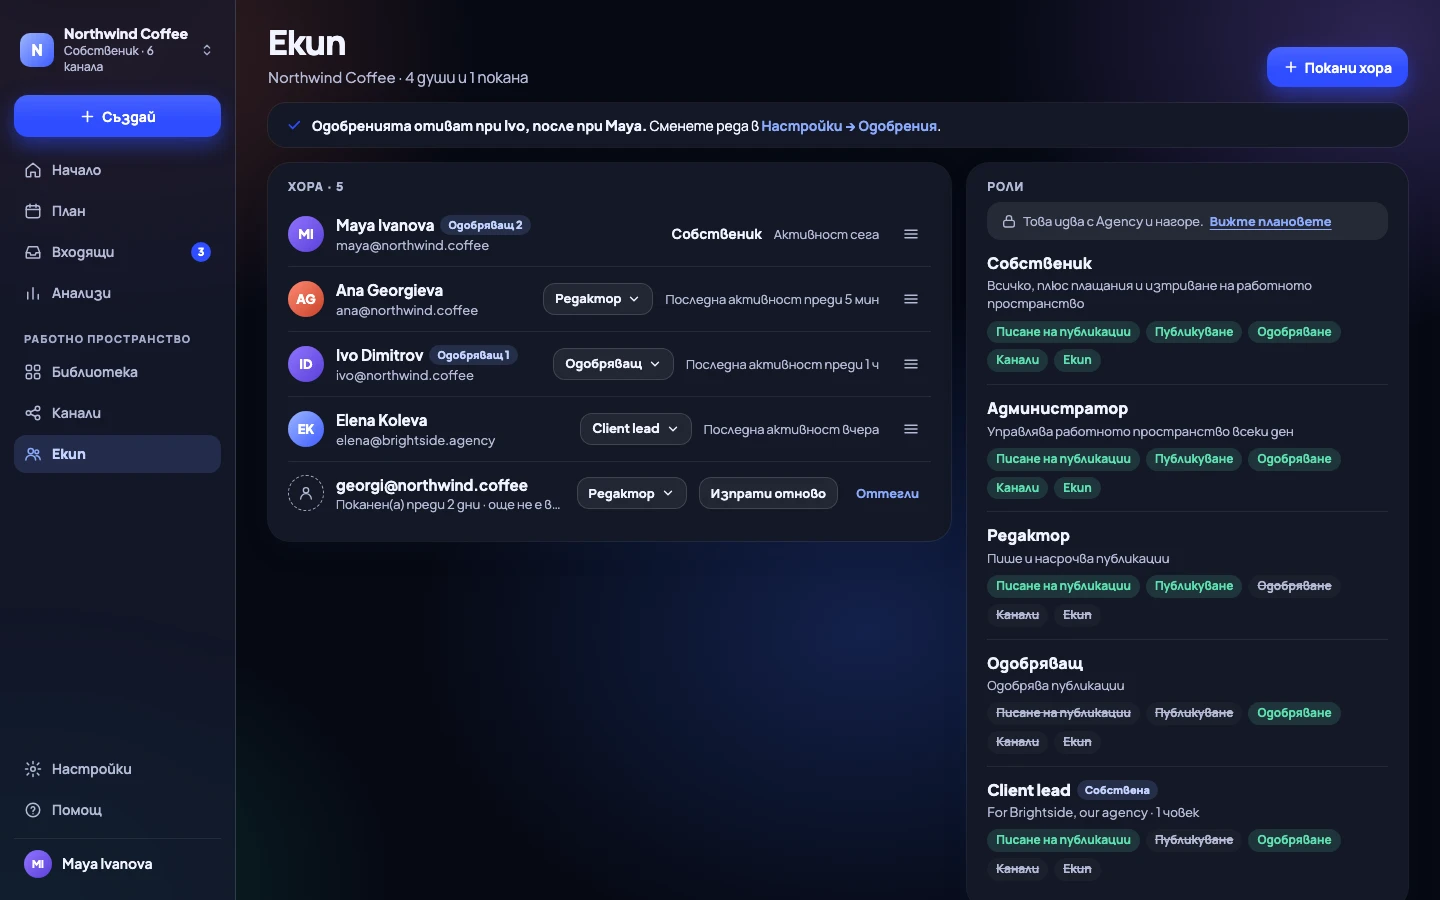Expand the workspace switcher chevrons

pos(207,50)
